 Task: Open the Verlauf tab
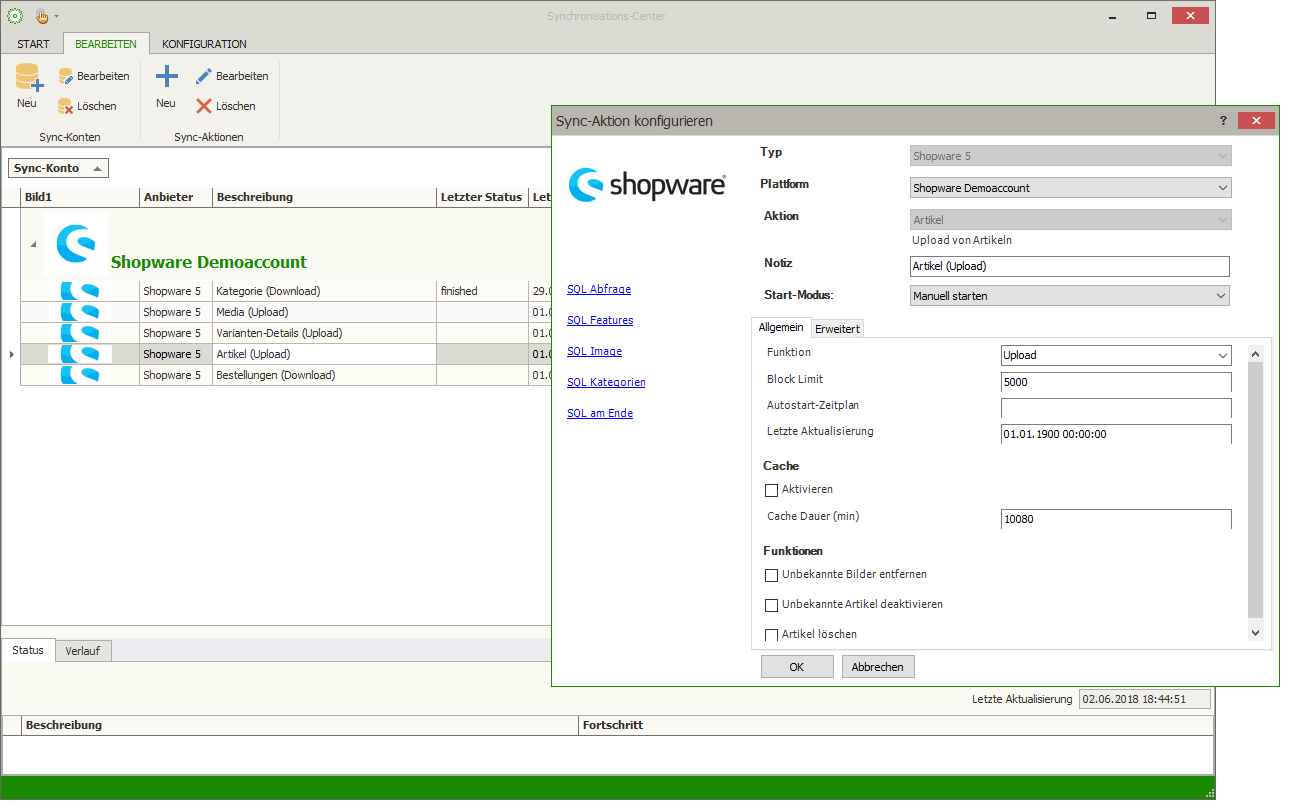coord(83,651)
